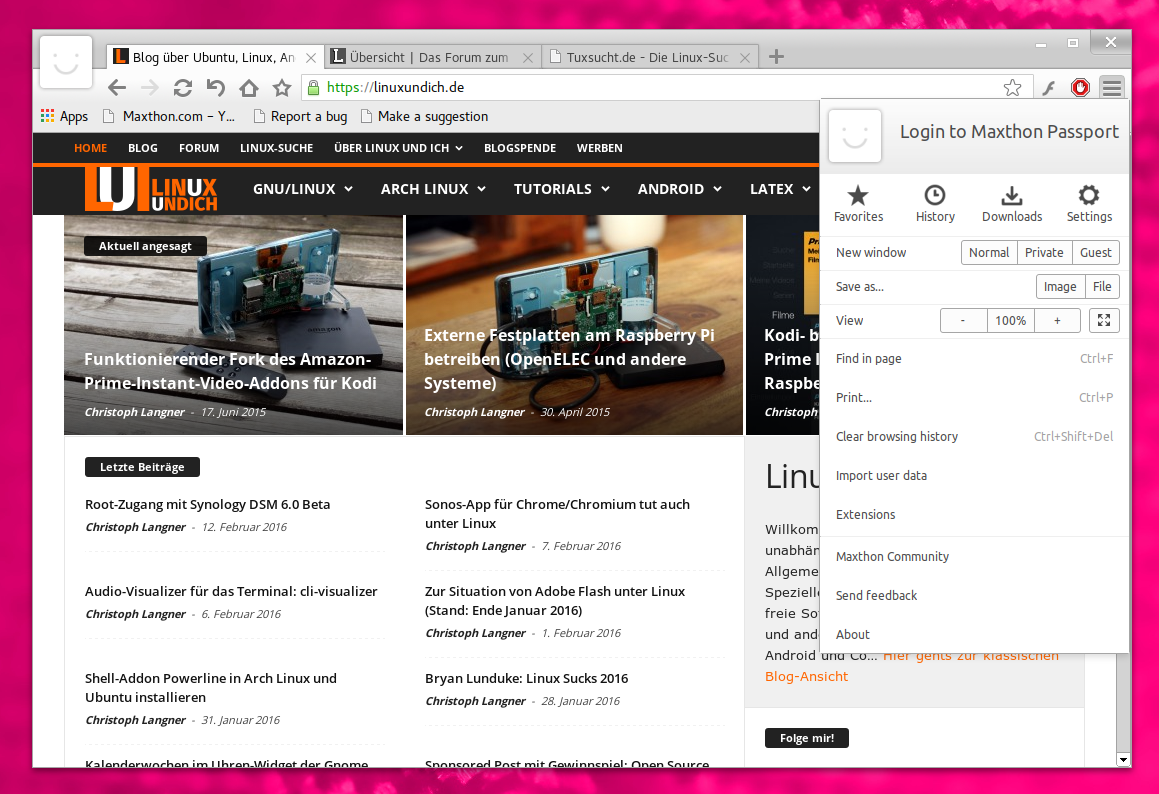Viewport: 1159px width, 794px height.
Task: Open a Guest new window
Action: point(1095,253)
